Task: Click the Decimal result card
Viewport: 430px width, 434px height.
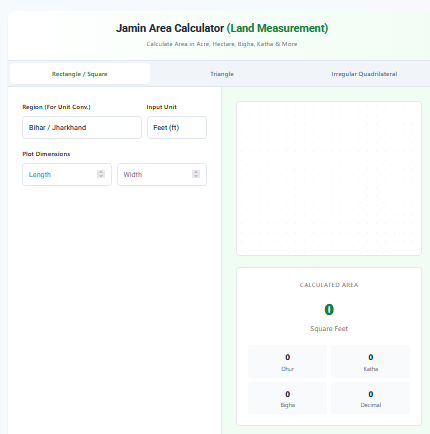Action: [371, 398]
